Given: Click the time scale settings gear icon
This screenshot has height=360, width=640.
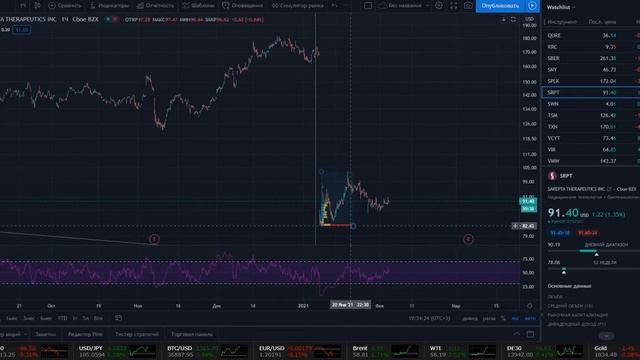Looking at the screenshot, I should (x=529, y=306).
